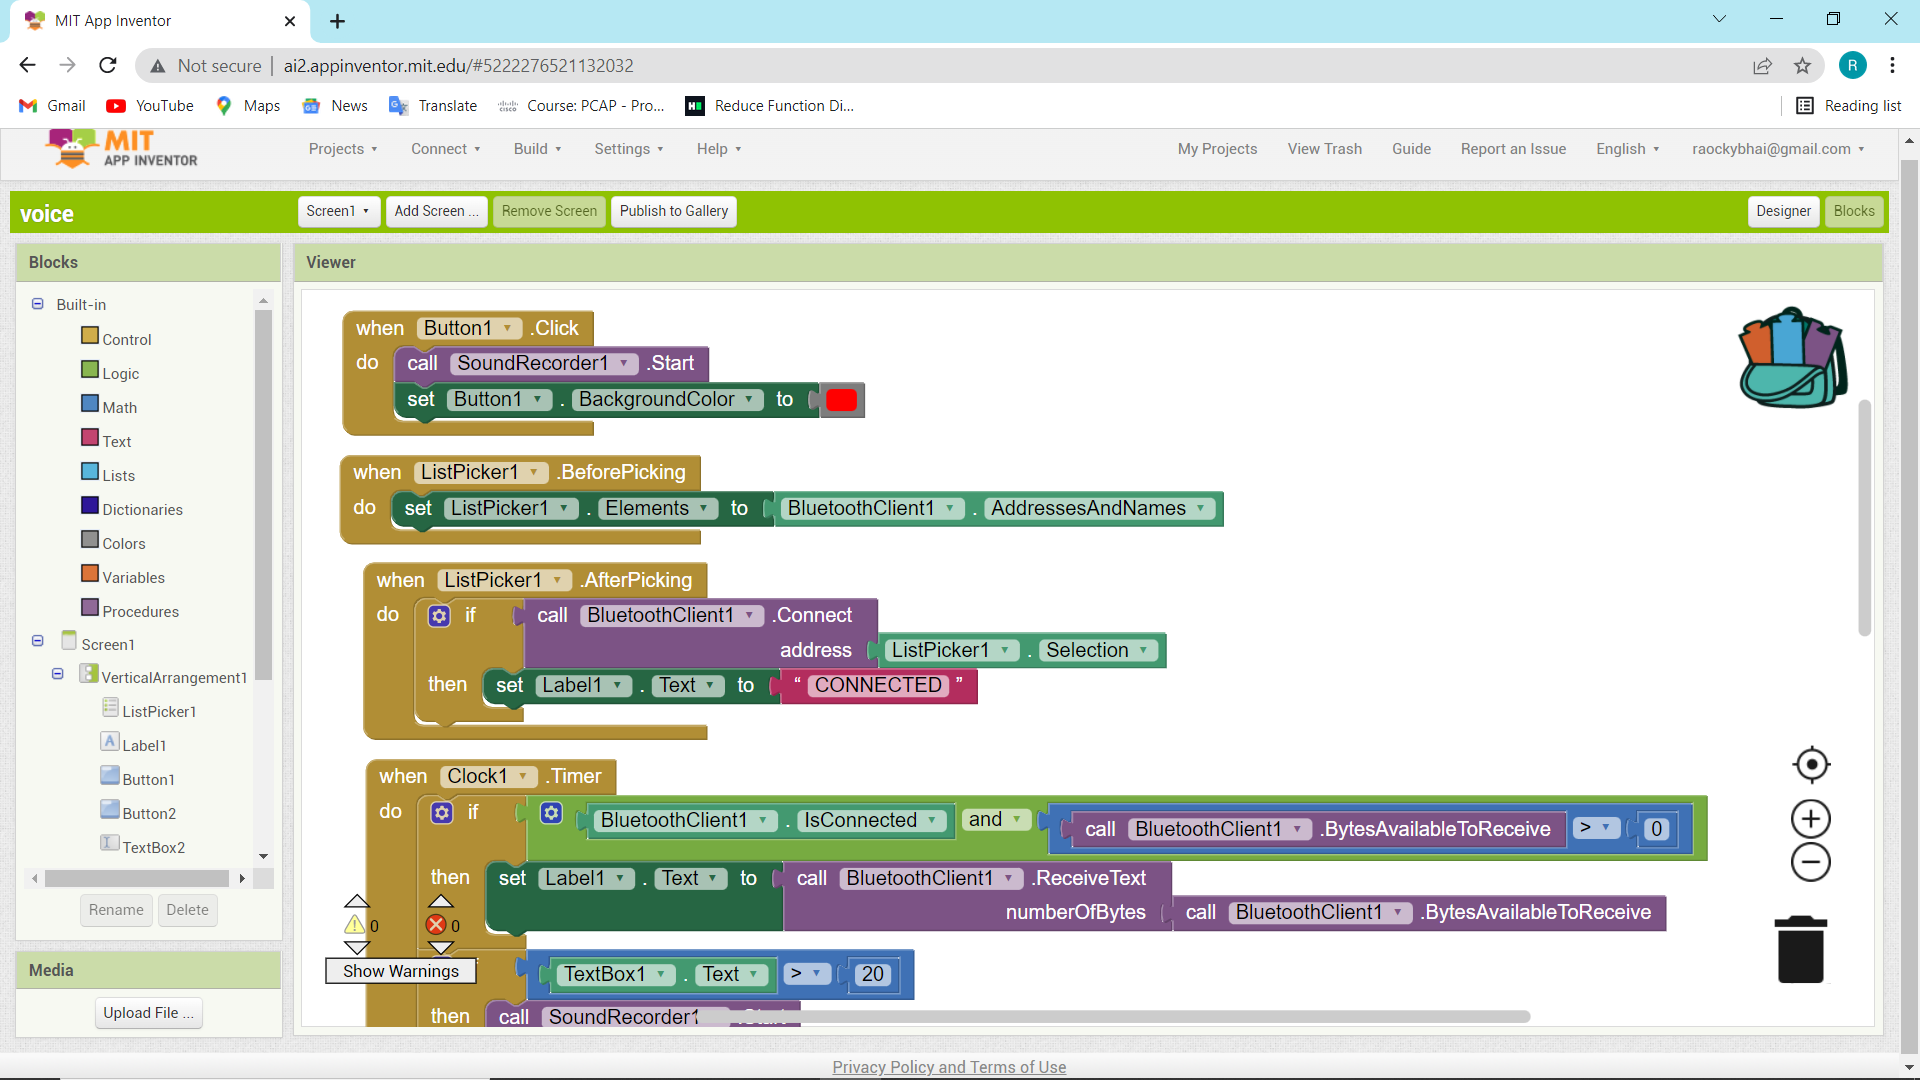Click the red color block swatch
The height and width of the screenshot is (1080, 1920).
point(841,400)
